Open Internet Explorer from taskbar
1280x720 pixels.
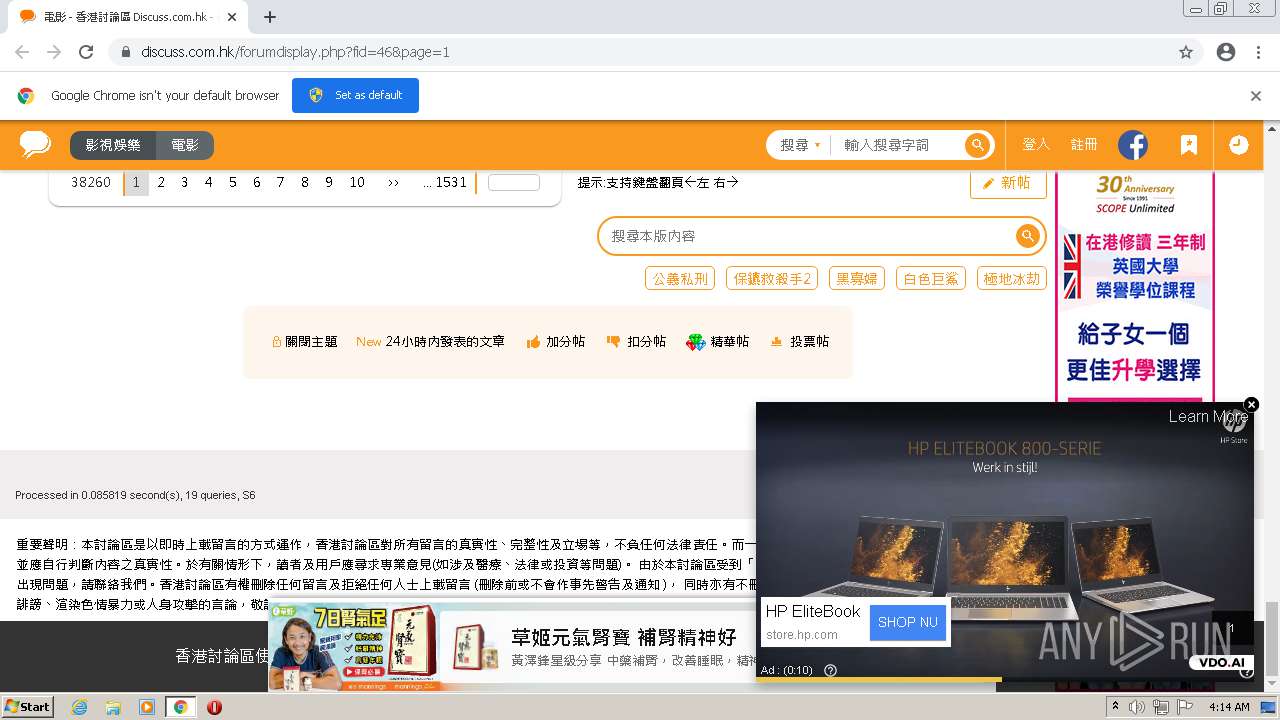click(x=79, y=707)
